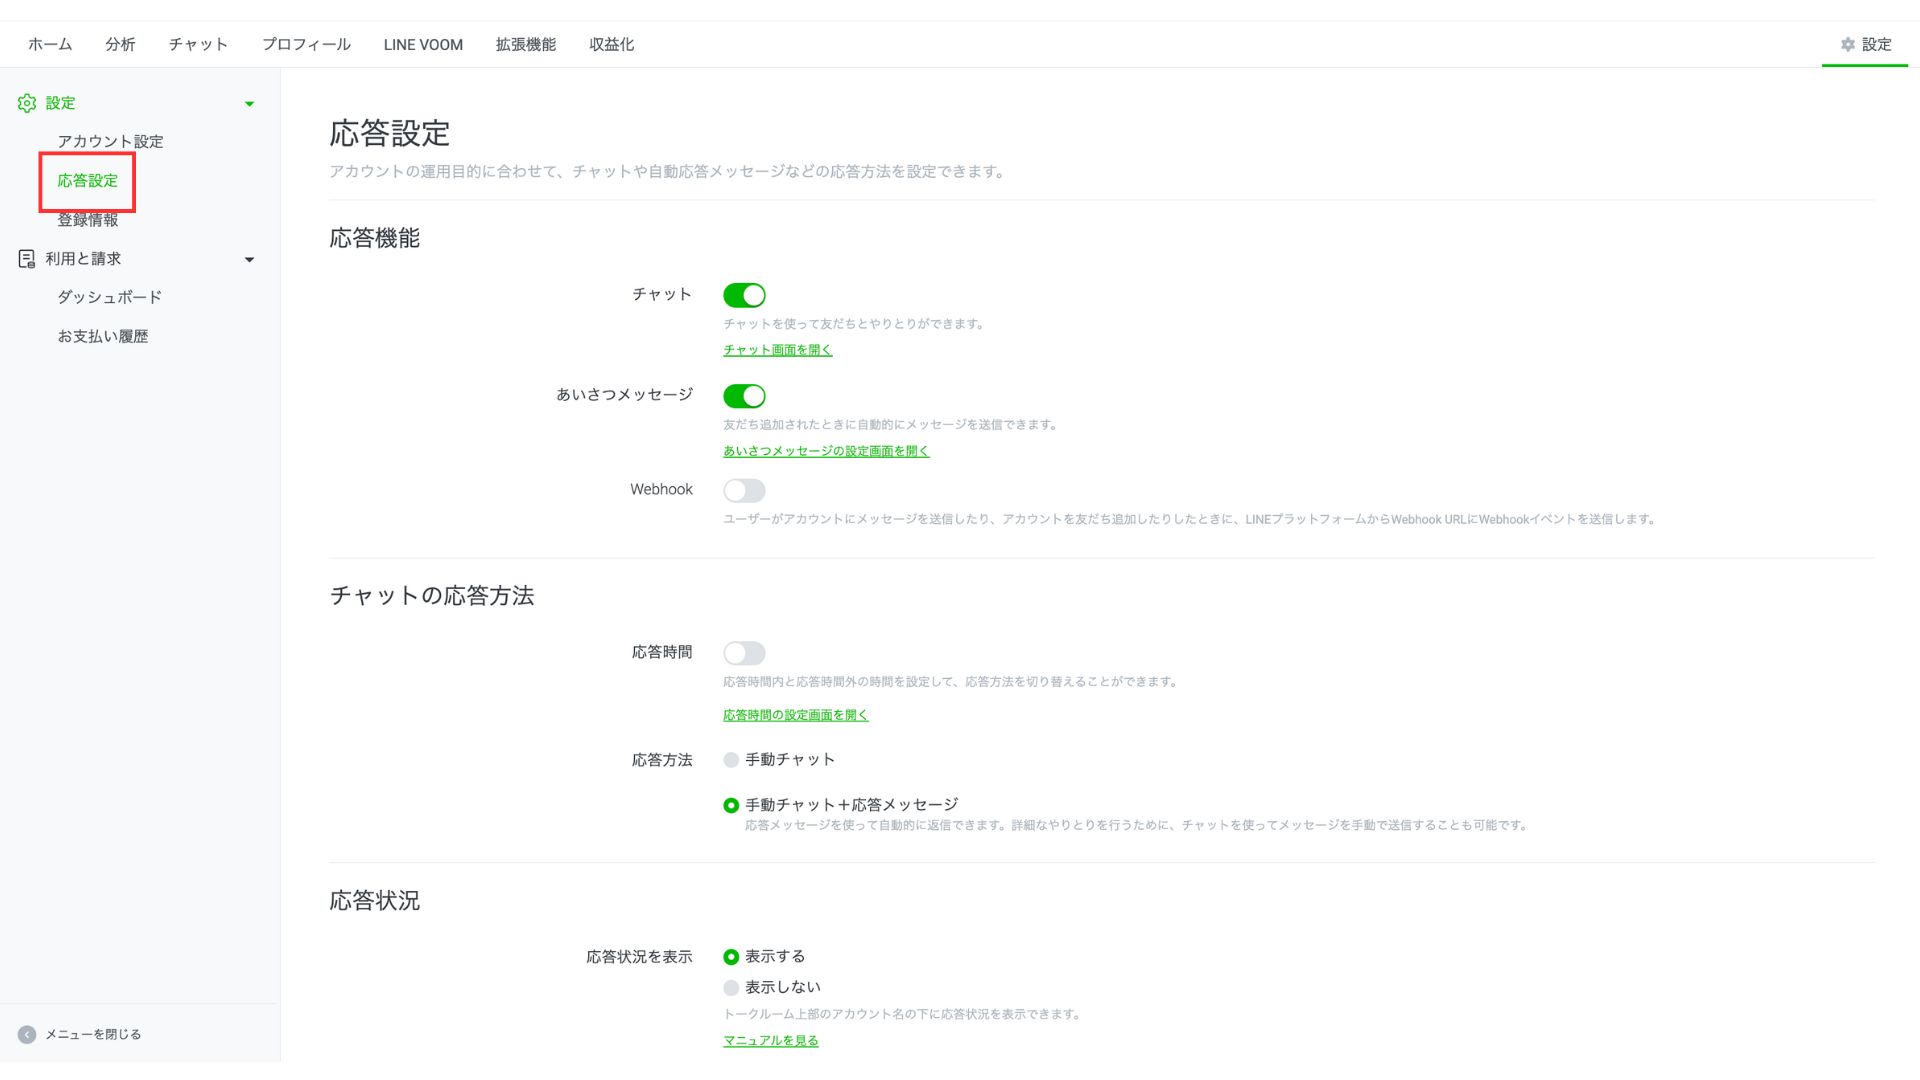This screenshot has width=1920, height=1080.
Task: Switch to the 拡張機能 tab
Action: 526,45
